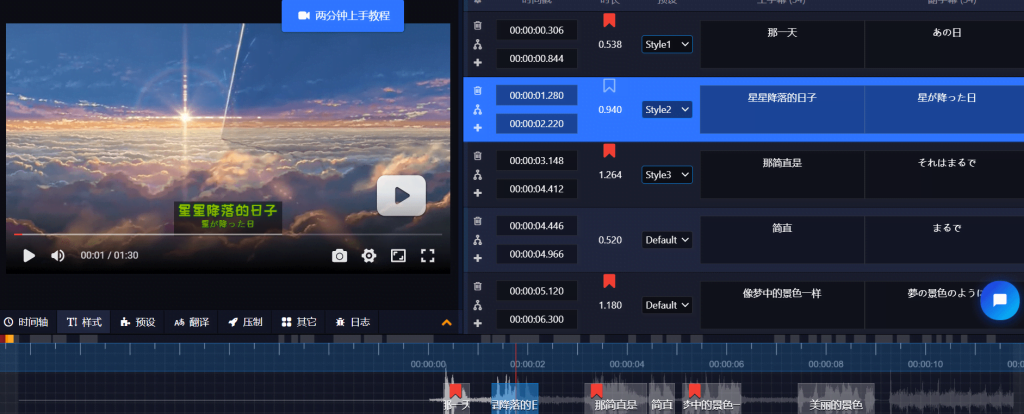The width and height of the screenshot is (1024, 414).
Task: Collapse the panel with the orange chevron
Action: point(446,323)
